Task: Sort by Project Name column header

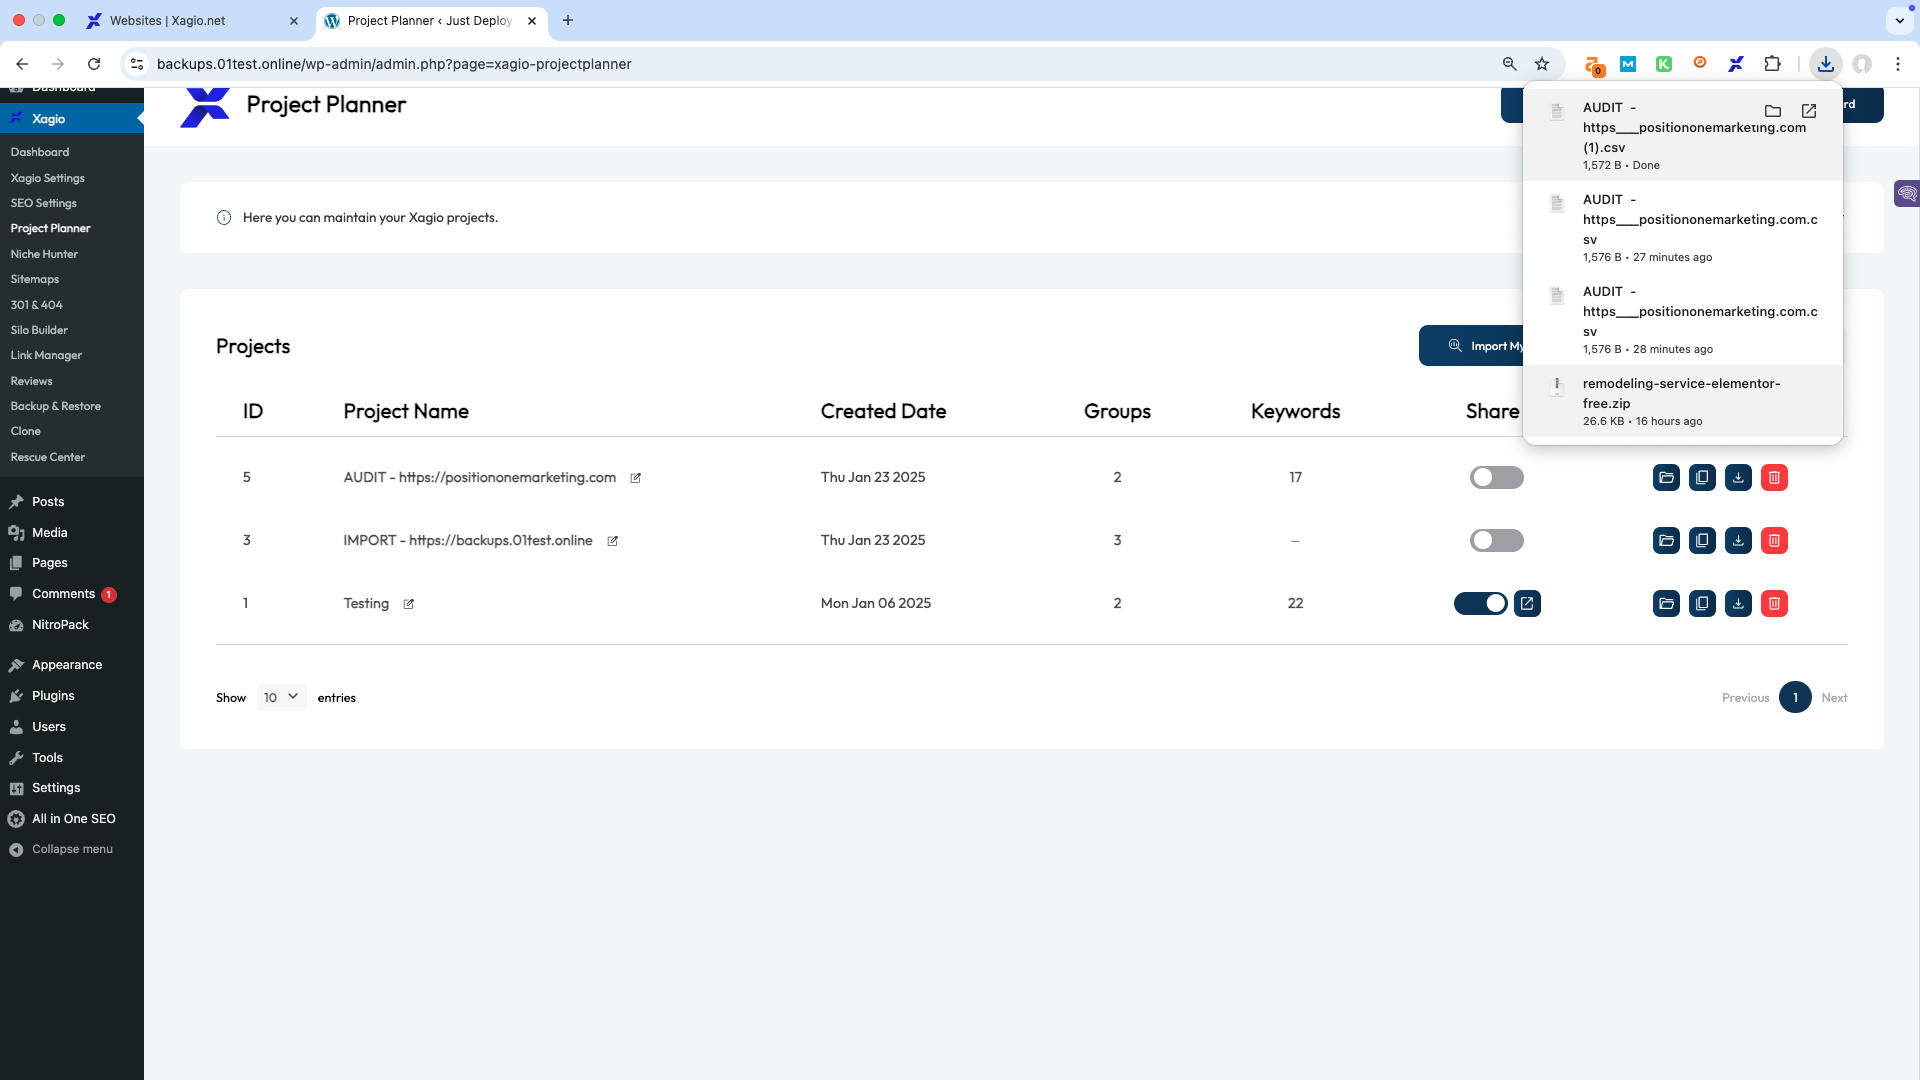Action: 406,411
